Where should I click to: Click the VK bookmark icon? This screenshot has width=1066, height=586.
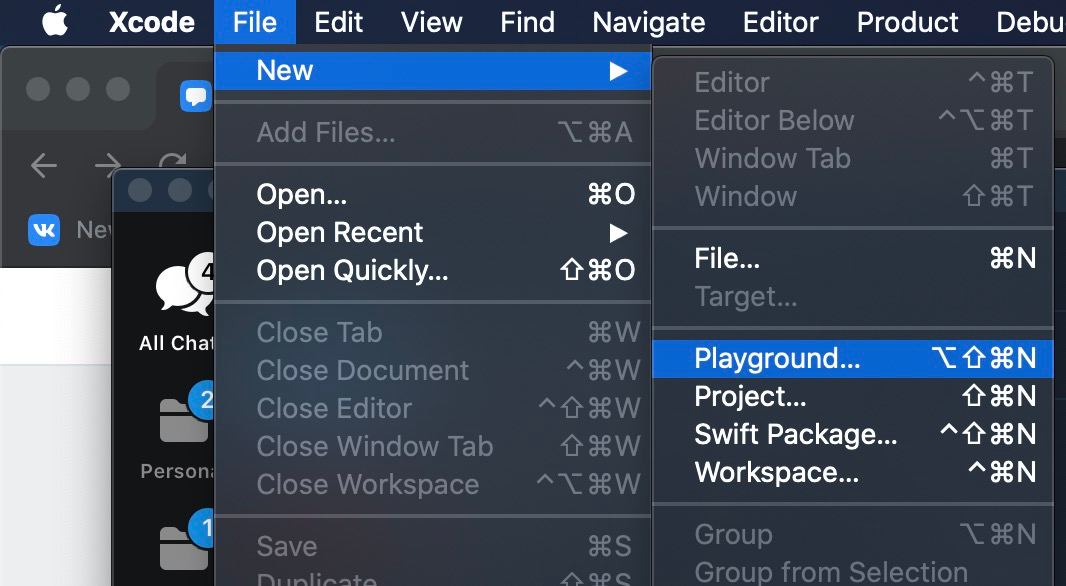(44, 230)
